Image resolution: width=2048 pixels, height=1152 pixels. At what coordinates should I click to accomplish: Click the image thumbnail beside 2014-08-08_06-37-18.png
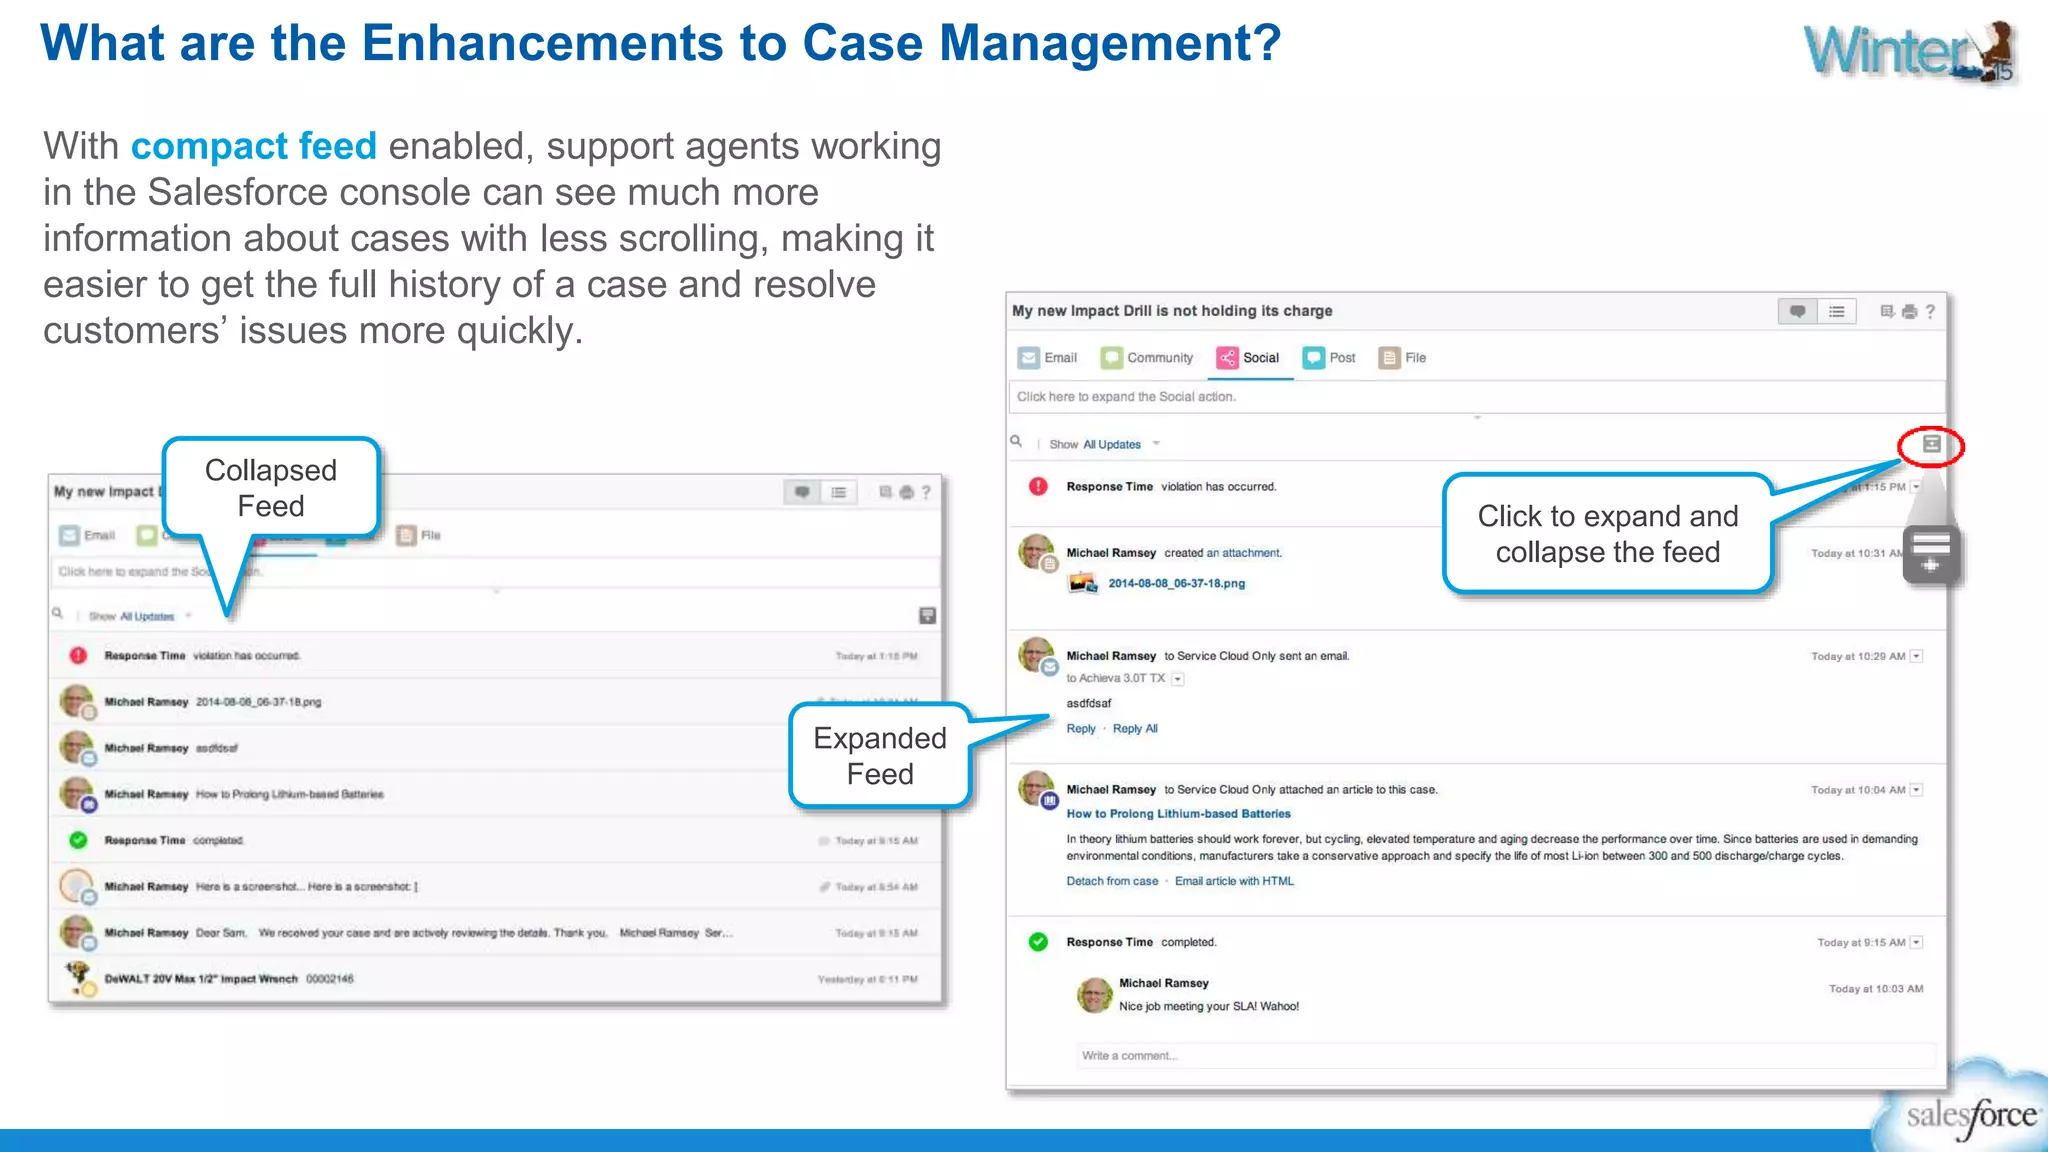click(1082, 582)
